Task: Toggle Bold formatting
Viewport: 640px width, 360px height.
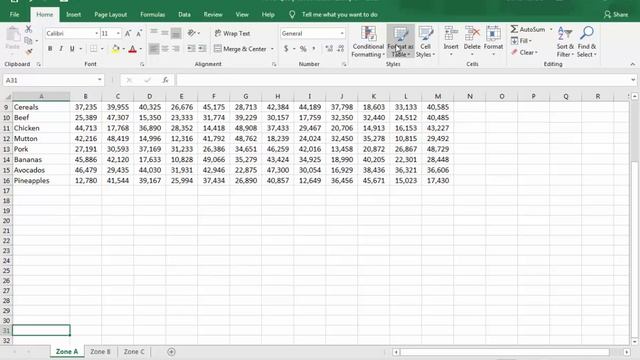Action: pos(50,49)
